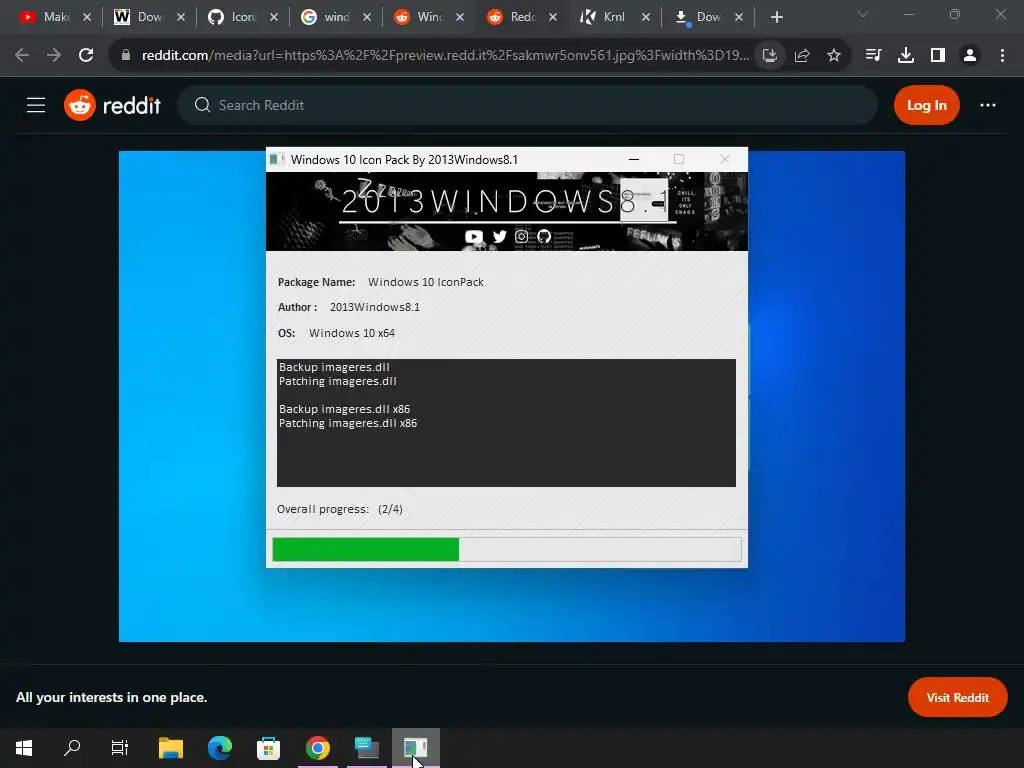Click the Visit Reddit button

pos(957,697)
